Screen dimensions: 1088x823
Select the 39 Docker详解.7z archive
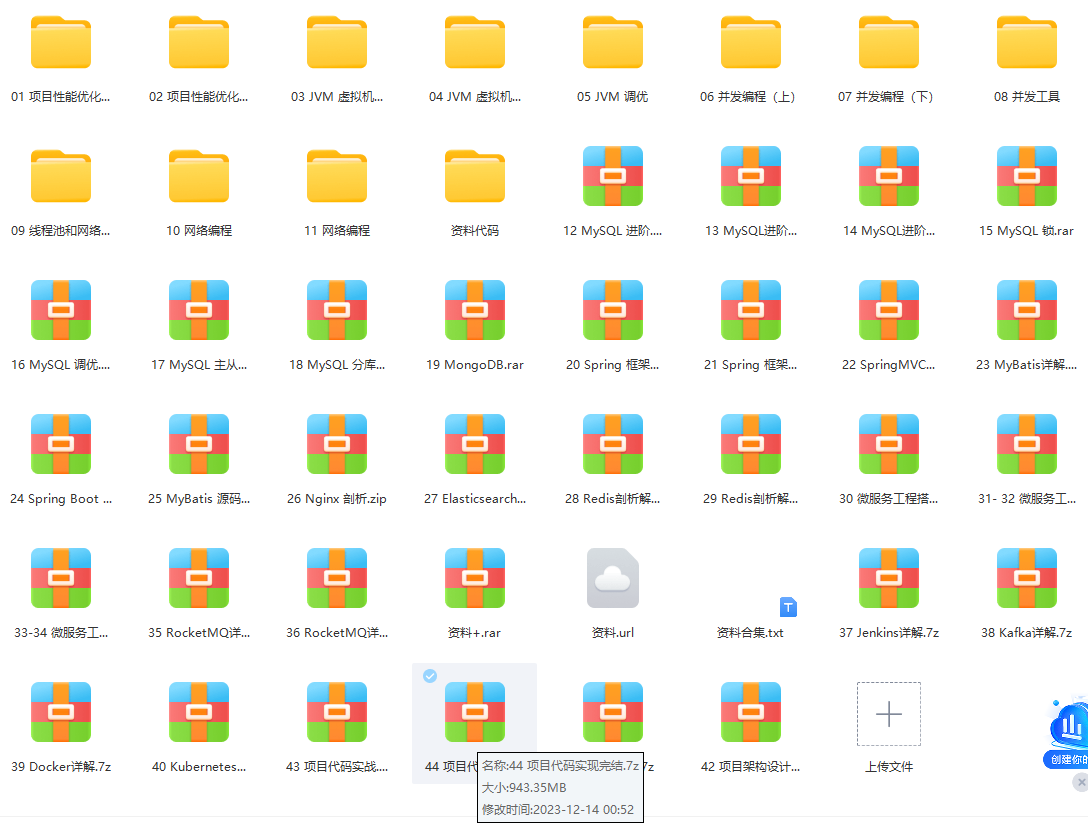click(x=60, y=713)
